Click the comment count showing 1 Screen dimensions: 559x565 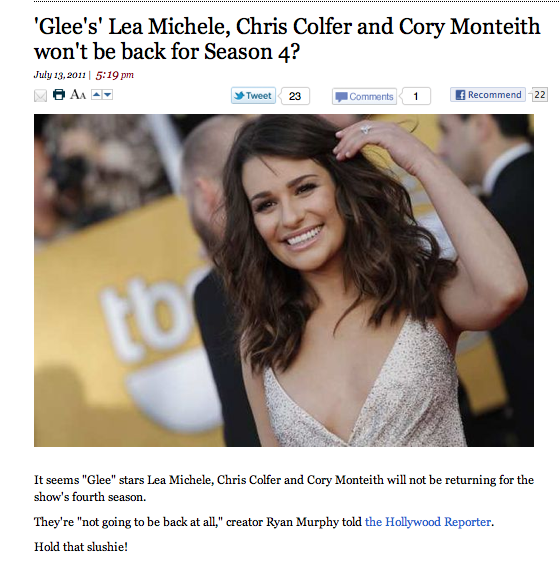click(x=415, y=96)
